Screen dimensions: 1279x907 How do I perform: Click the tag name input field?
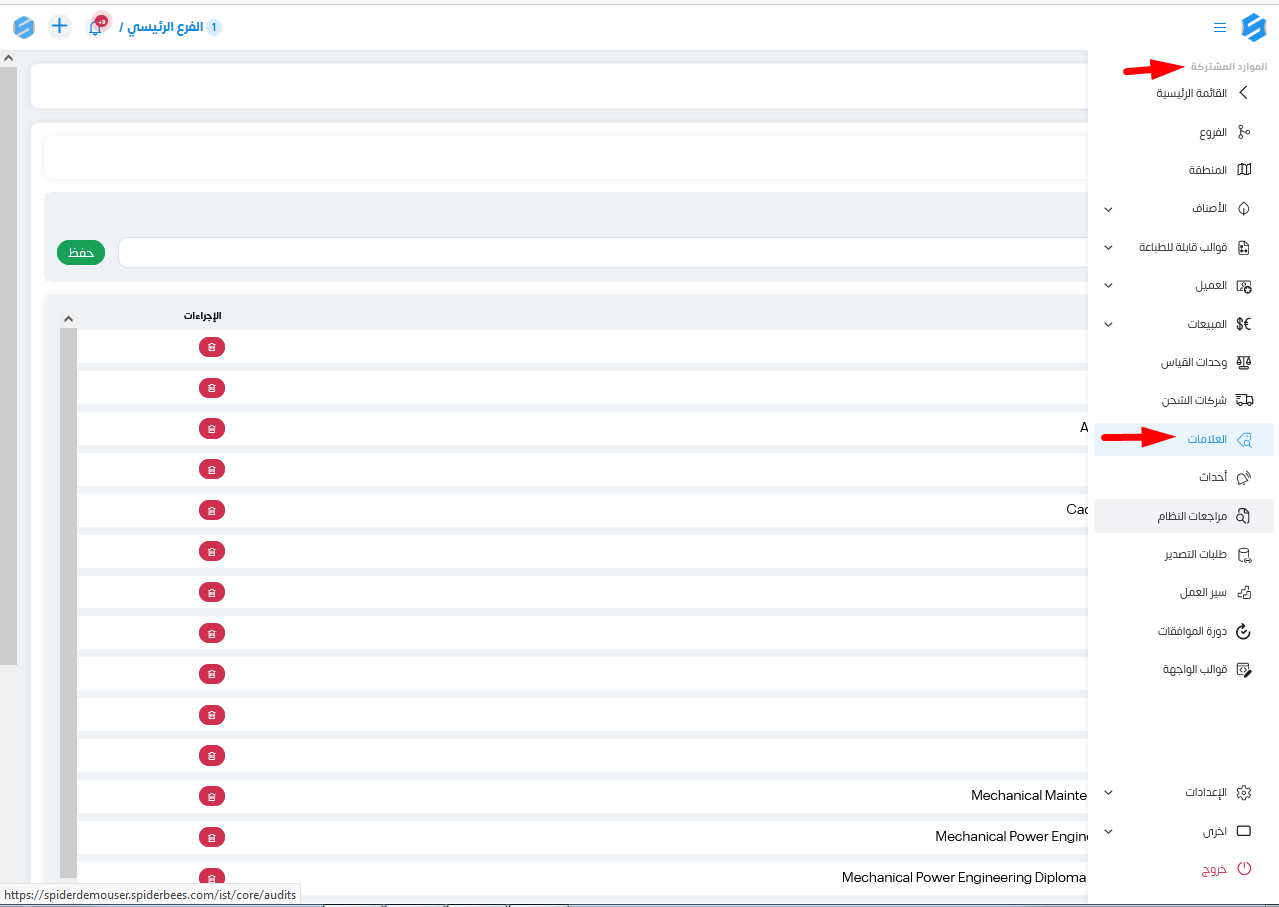(600, 253)
